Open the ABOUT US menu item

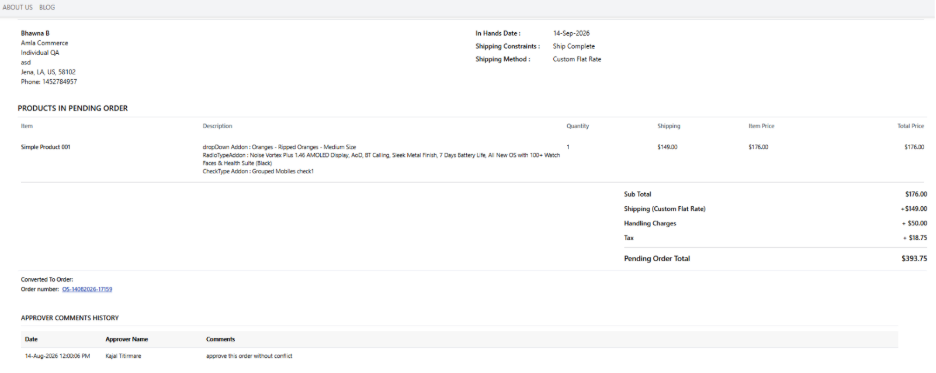pos(18,7)
